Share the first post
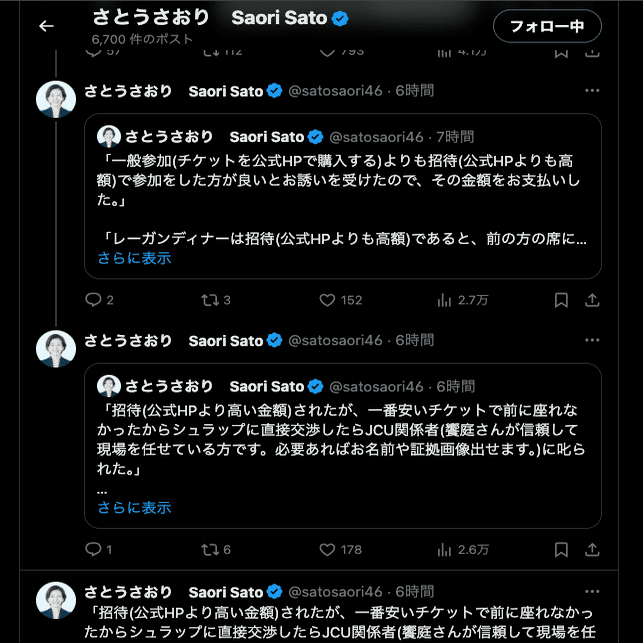The height and width of the screenshot is (643, 643). pos(592,300)
